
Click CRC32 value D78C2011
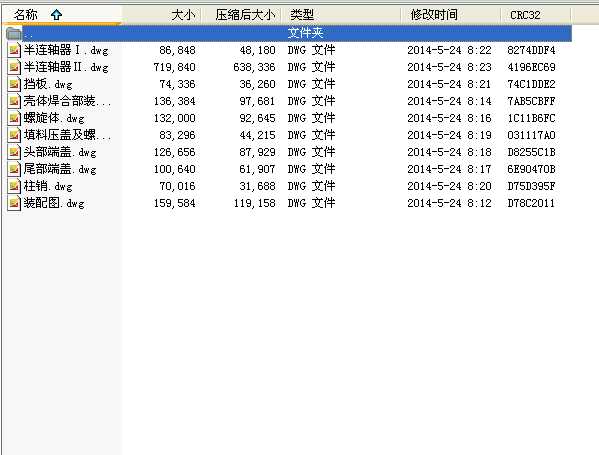pyautogui.click(x=531, y=203)
